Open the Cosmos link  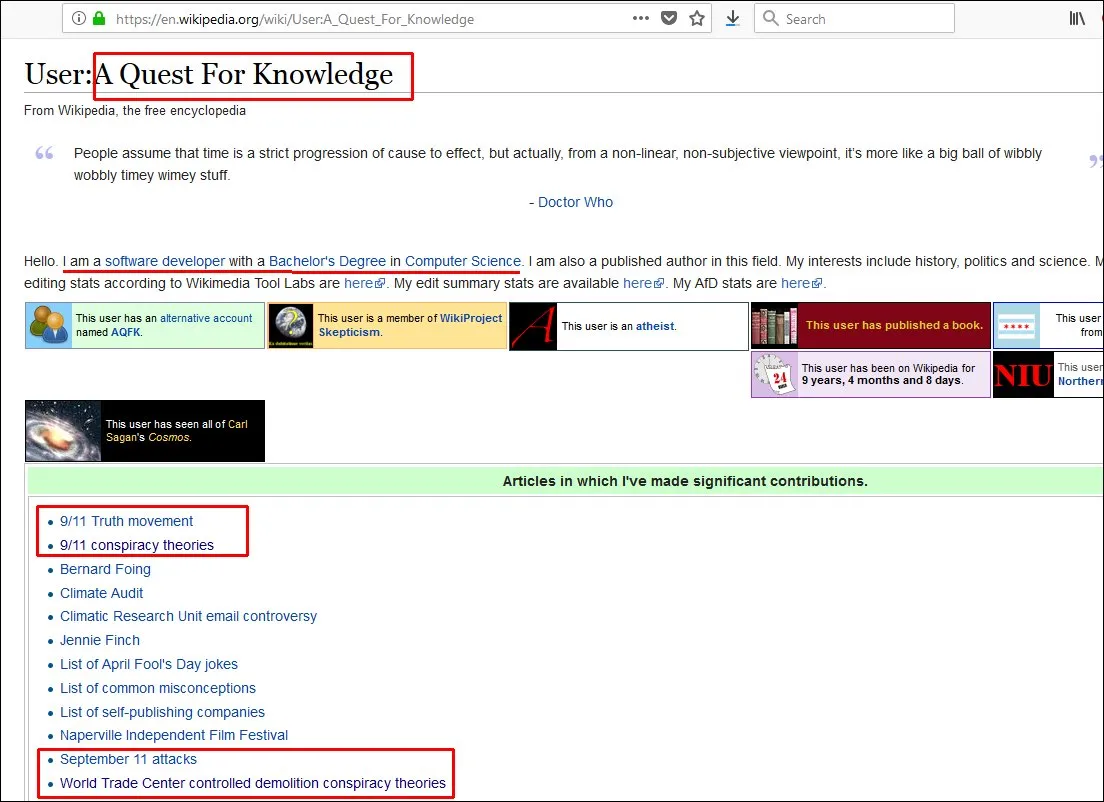[168, 437]
